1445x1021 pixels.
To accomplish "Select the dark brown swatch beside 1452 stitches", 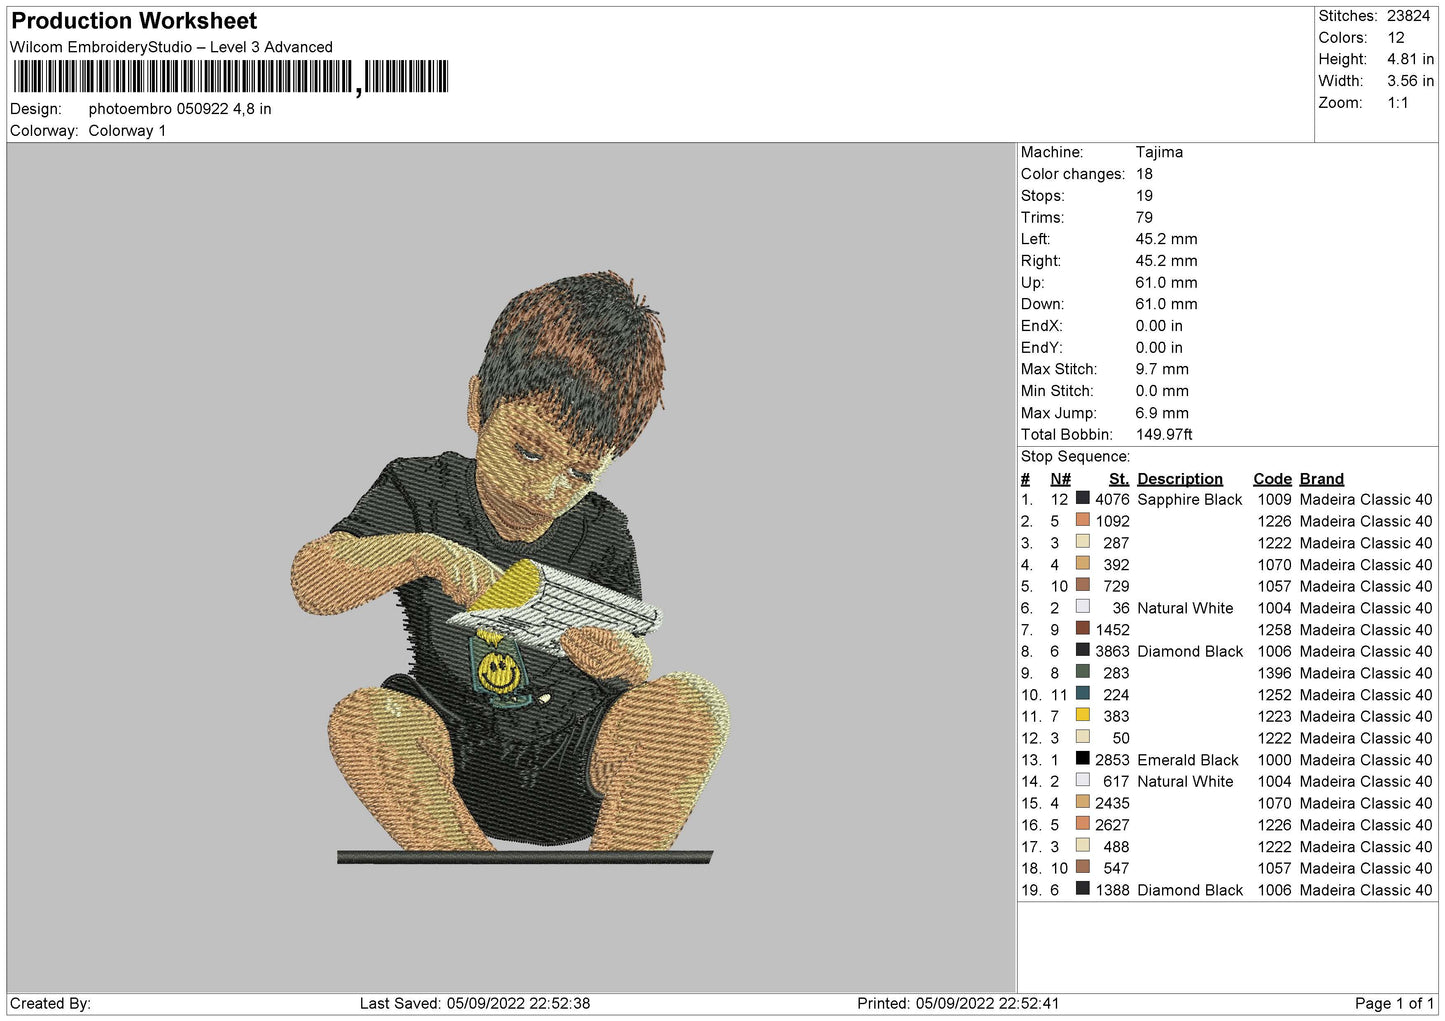I will point(1082,628).
